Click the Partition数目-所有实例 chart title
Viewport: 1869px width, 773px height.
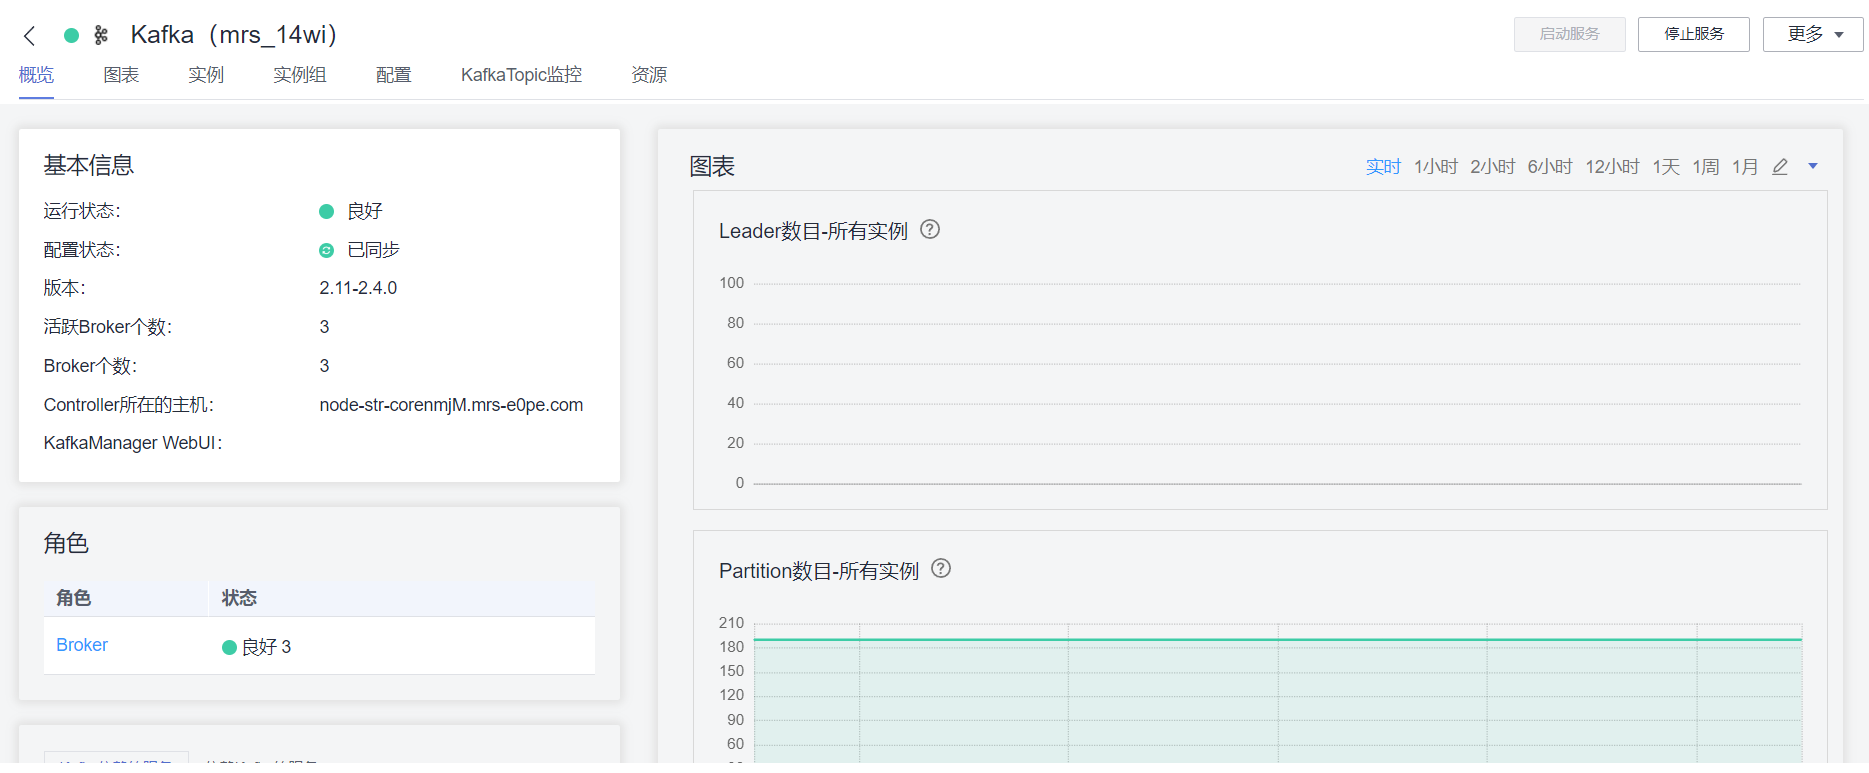click(x=819, y=571)
